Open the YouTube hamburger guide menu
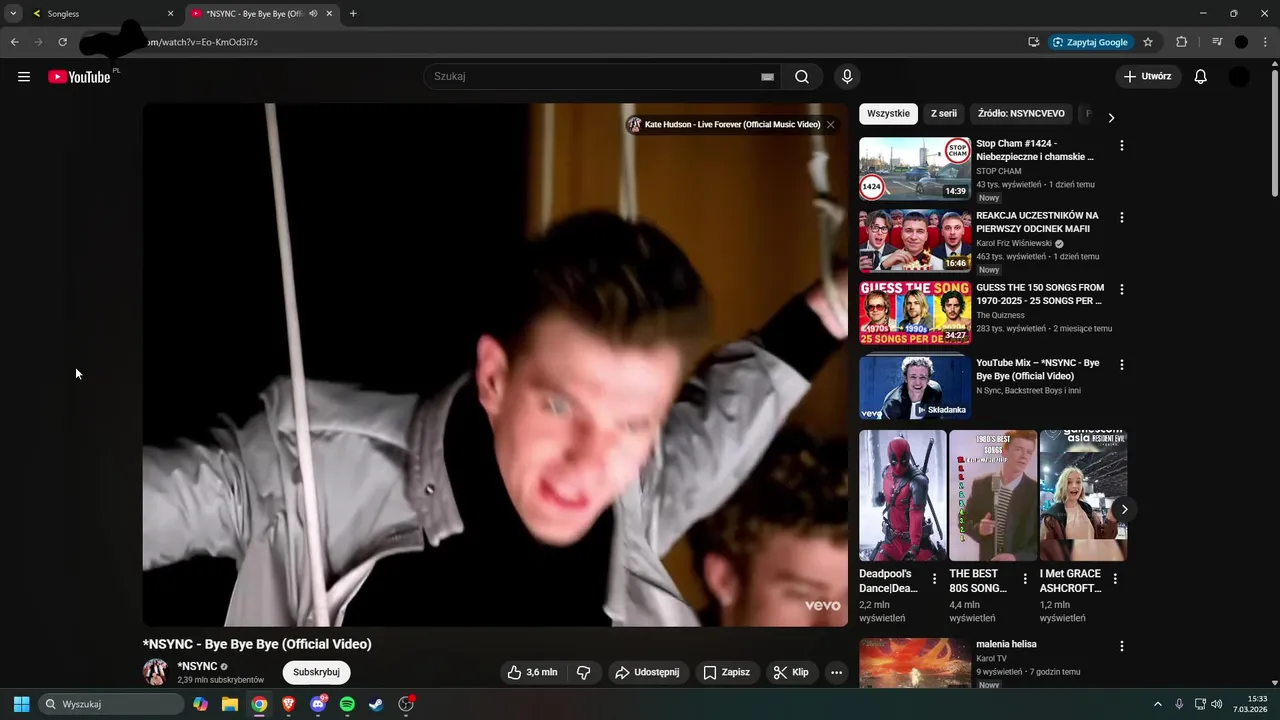The image size is (1280, 720). [x=24, y=77]
